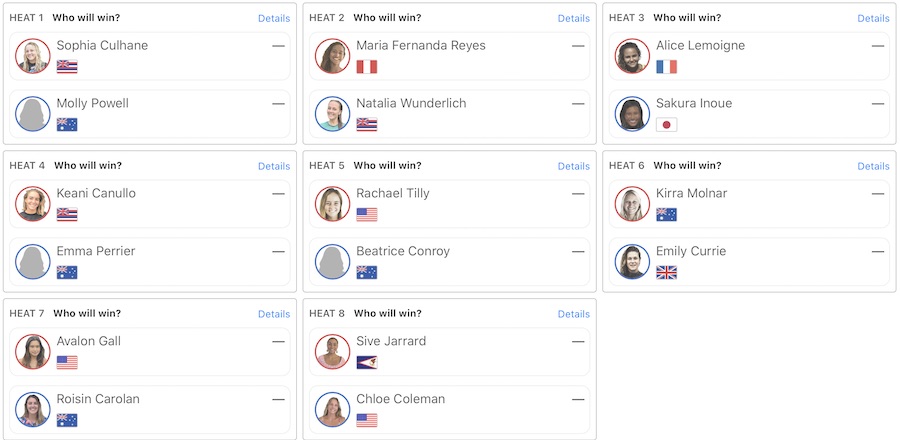Click the UK flag under Emily Currie

[x=667, y=273]
